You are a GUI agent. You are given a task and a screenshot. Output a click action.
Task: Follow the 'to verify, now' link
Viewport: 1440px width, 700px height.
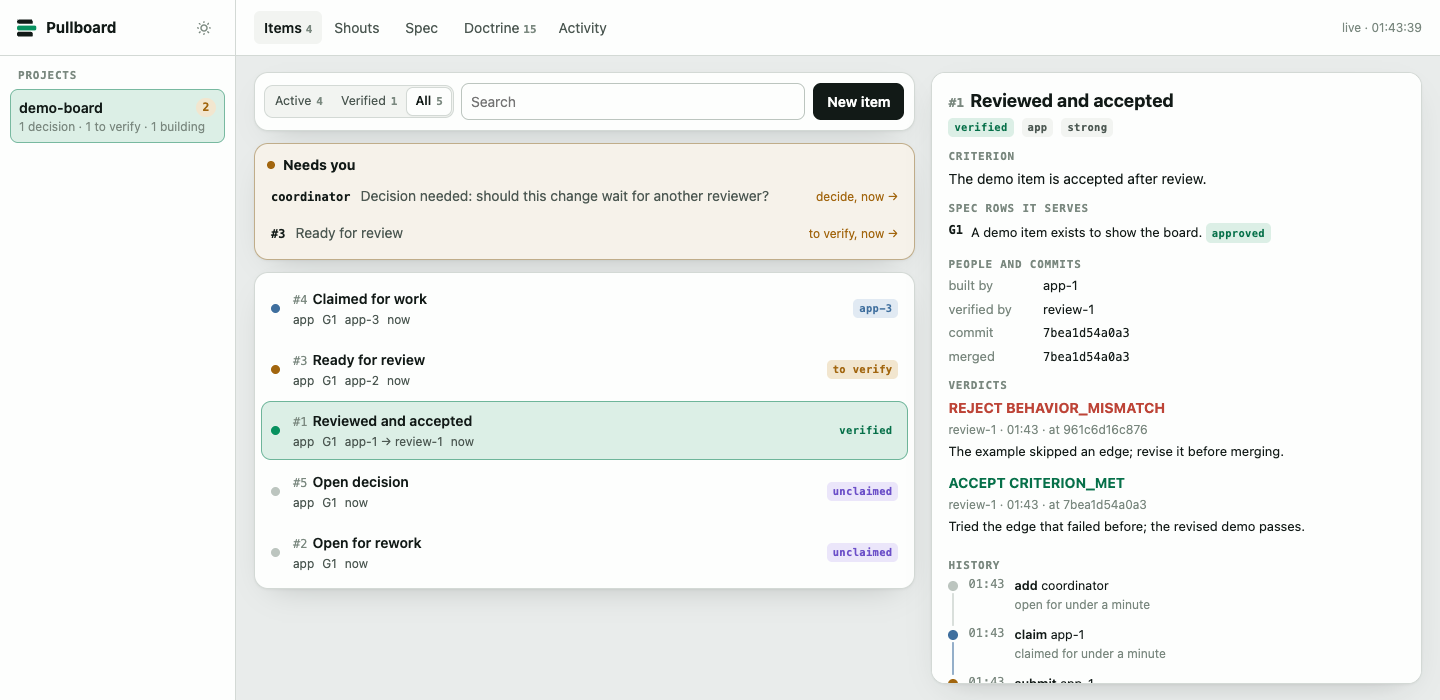853,234
